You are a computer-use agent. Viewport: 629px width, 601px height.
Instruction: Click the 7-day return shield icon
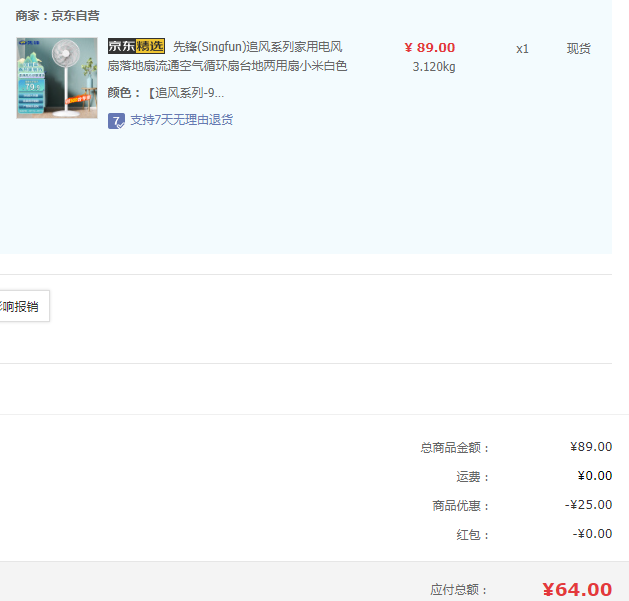116,121
